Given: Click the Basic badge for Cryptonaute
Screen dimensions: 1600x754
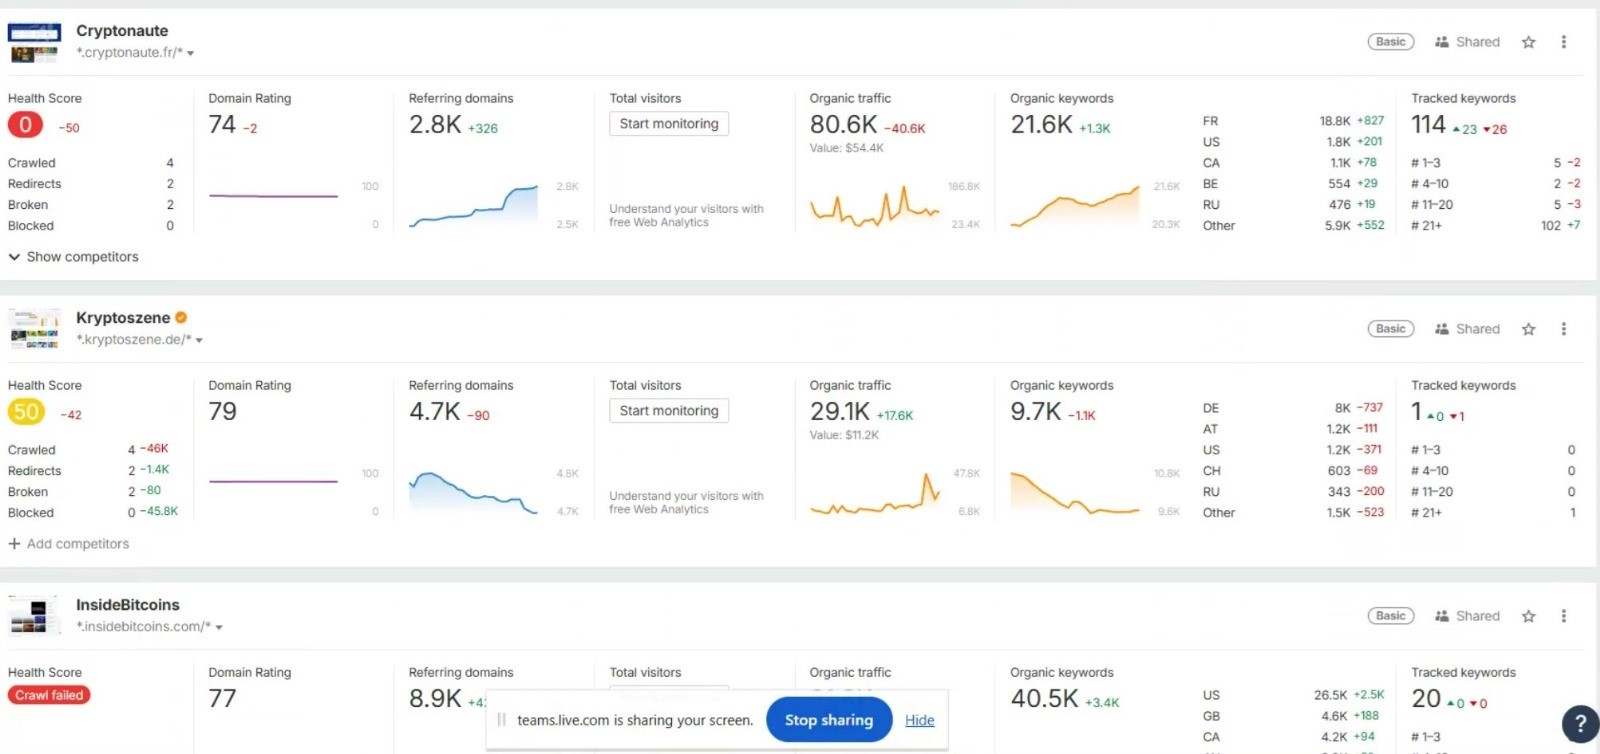Looking at the screenshot, I should pyautogui.click(x=1391, y=42).
